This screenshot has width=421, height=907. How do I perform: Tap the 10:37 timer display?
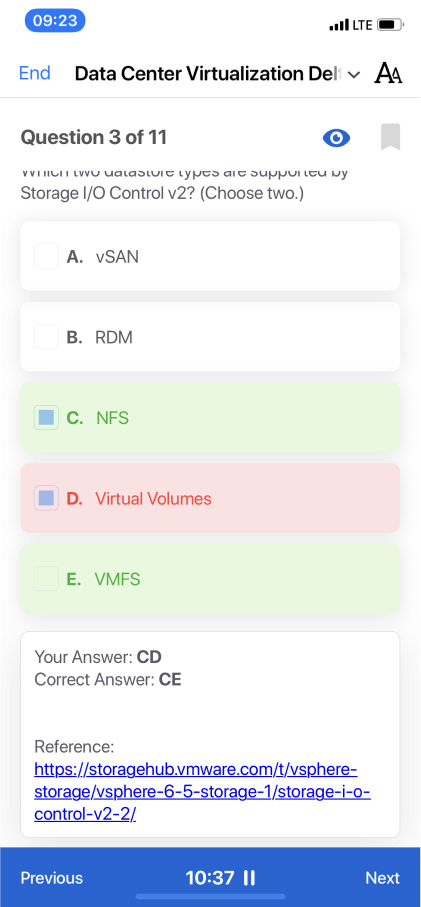tap(209, 877)
